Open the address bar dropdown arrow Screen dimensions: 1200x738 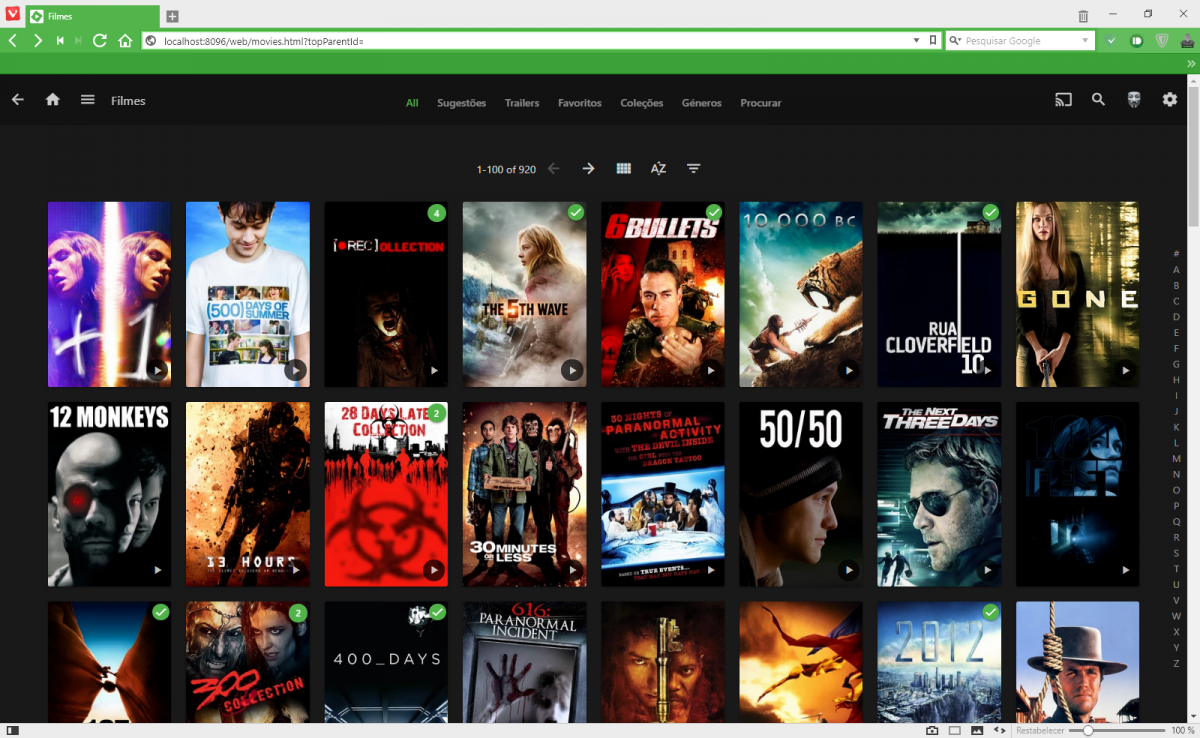point(917,41)
